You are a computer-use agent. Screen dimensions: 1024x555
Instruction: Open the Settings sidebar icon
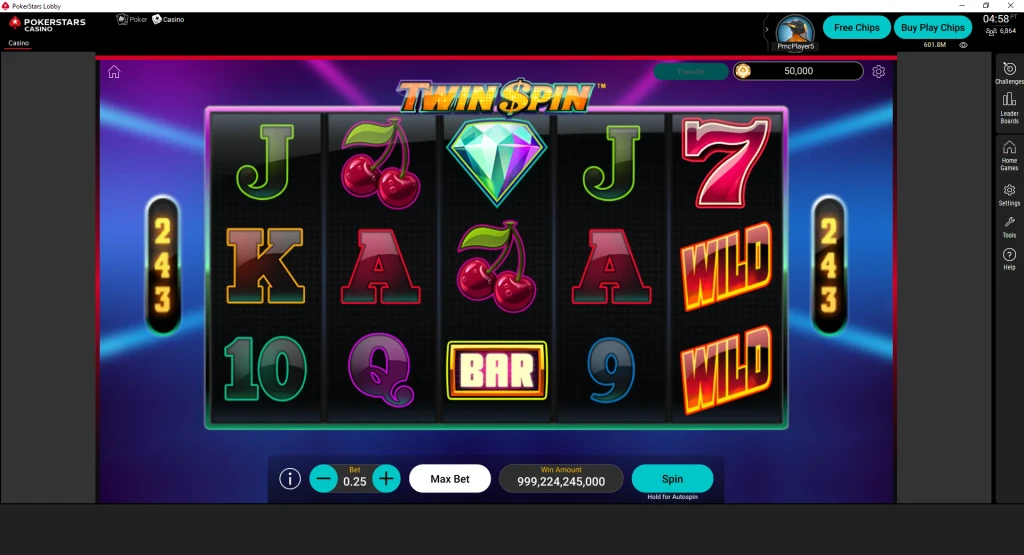pyautogui.click(x=1009, y=195)
